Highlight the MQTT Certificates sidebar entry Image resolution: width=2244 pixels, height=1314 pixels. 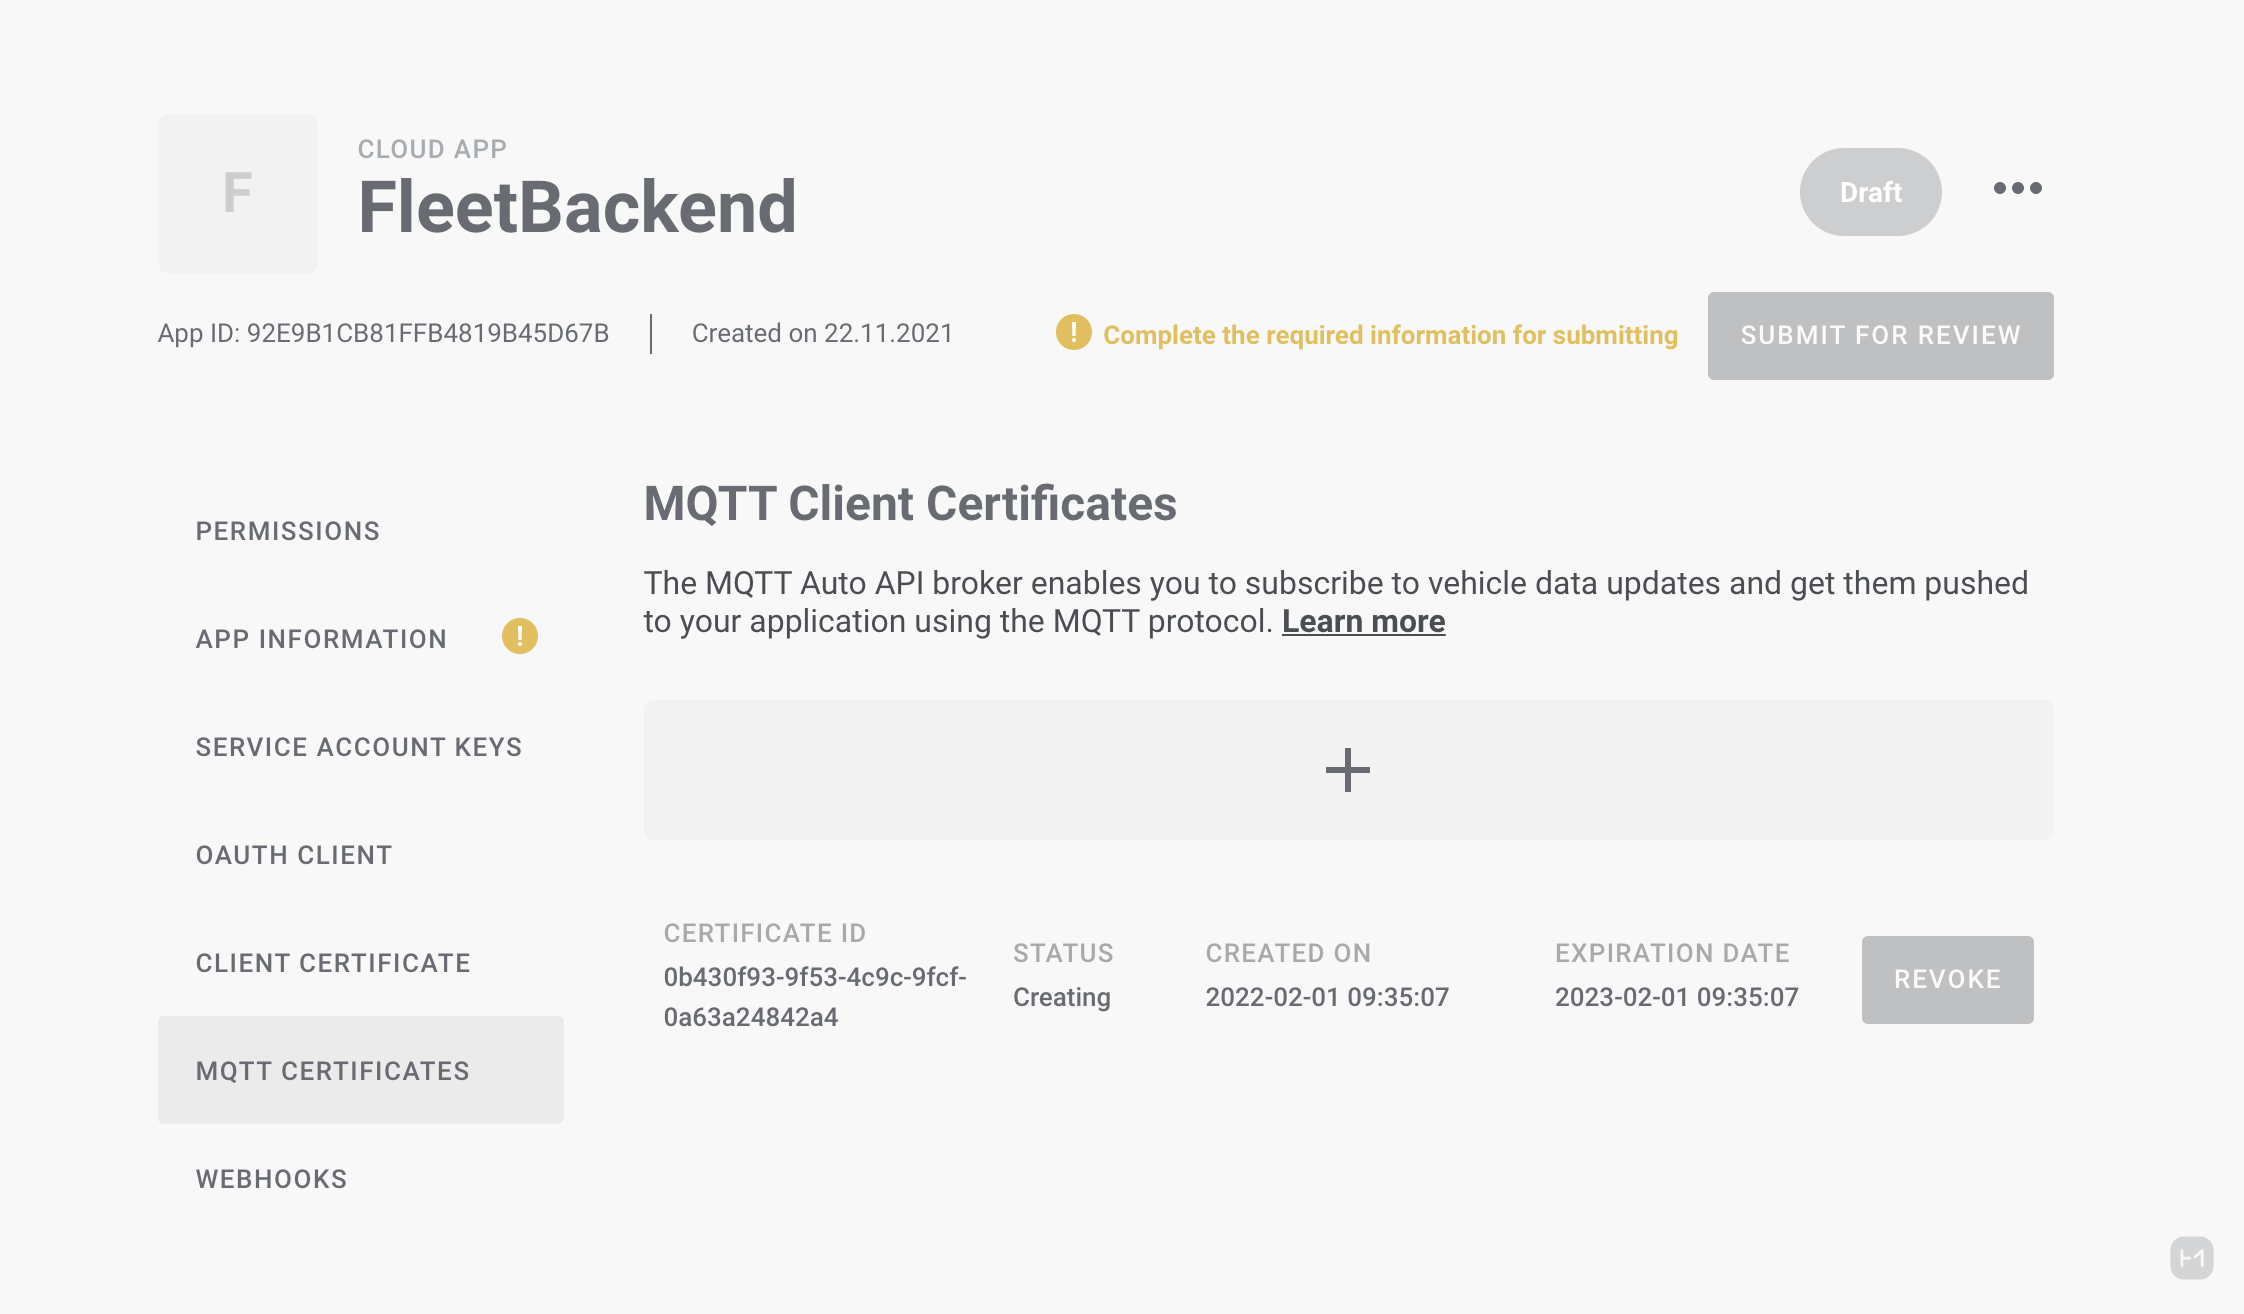click(x=332, y=1071)
